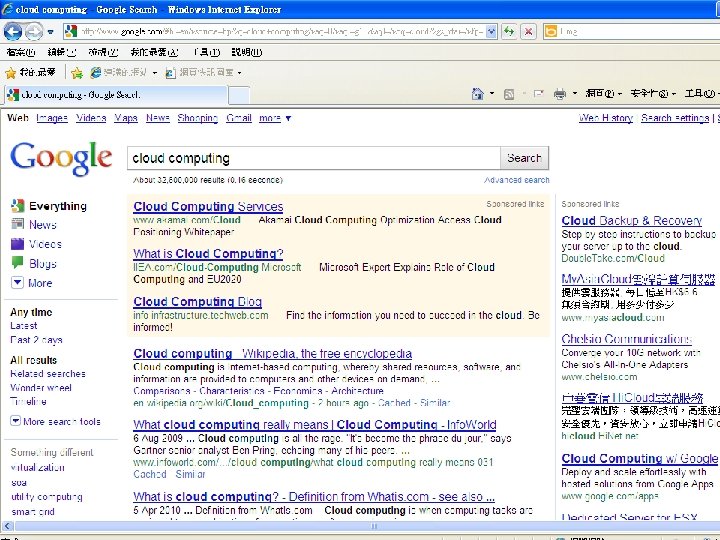Open the recent pages dropdown arrow
The height and width of the screenshot is (540, 720).
[51, 32]
